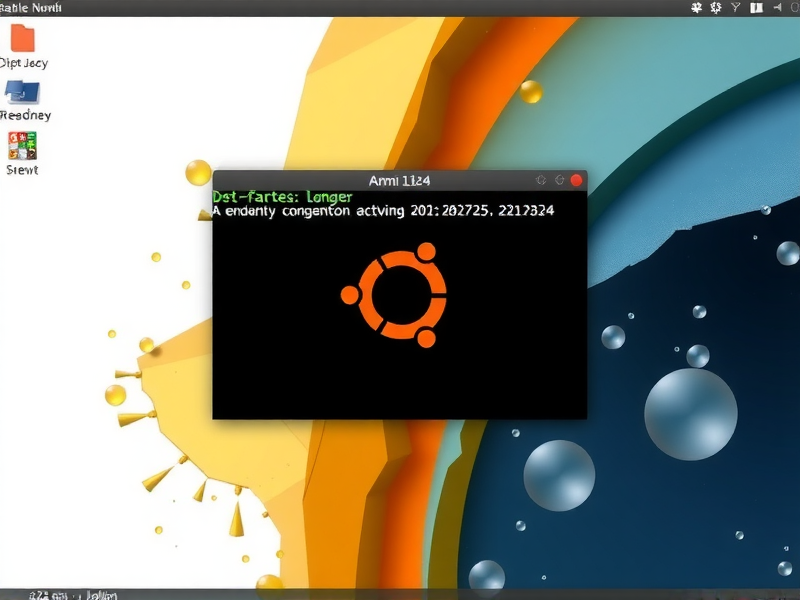Click the red orb on the terminal titlebar

574,180
